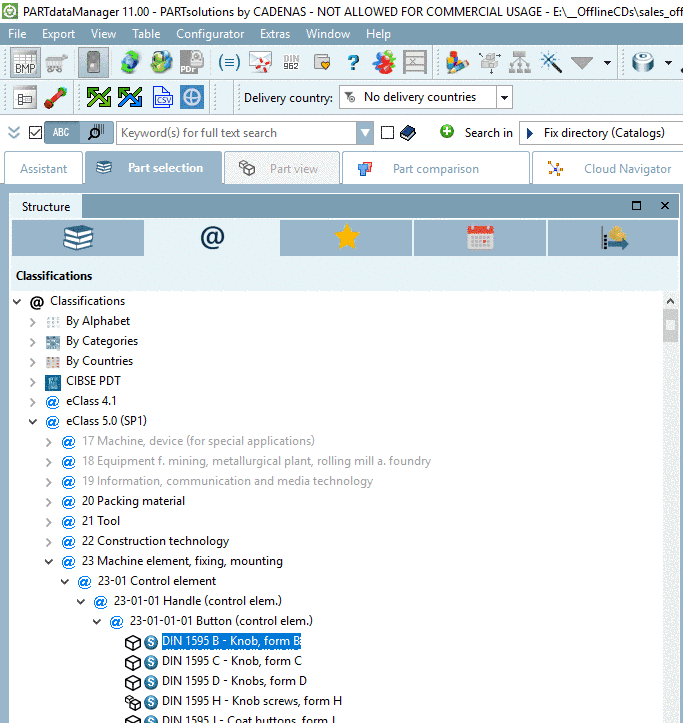Viewport: 683px width, 723px height.
Task: Collapse 23-01 Control element node
Action: point(65,581)
